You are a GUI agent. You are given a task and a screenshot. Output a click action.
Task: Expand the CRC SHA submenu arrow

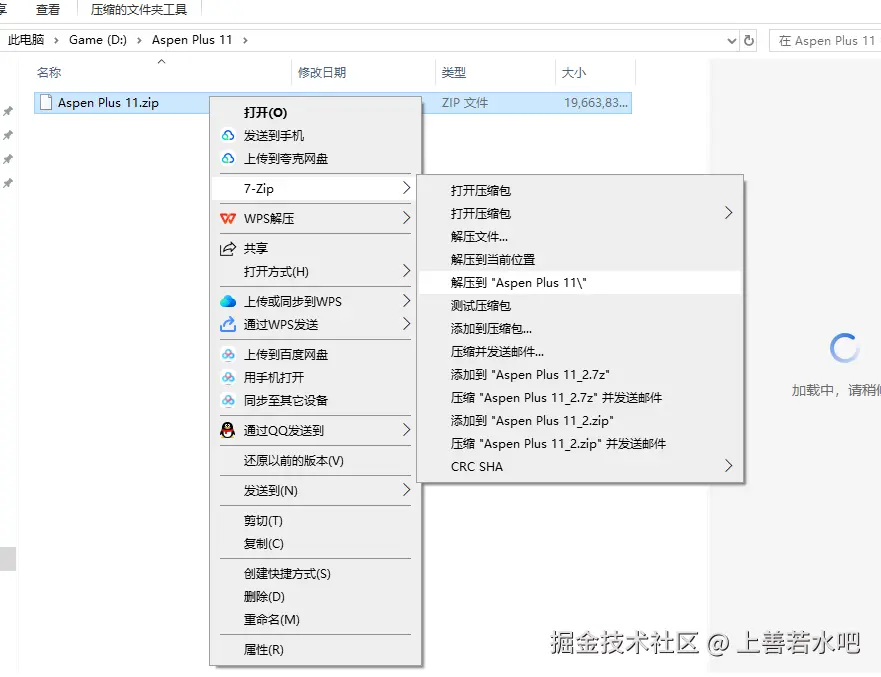729,466
